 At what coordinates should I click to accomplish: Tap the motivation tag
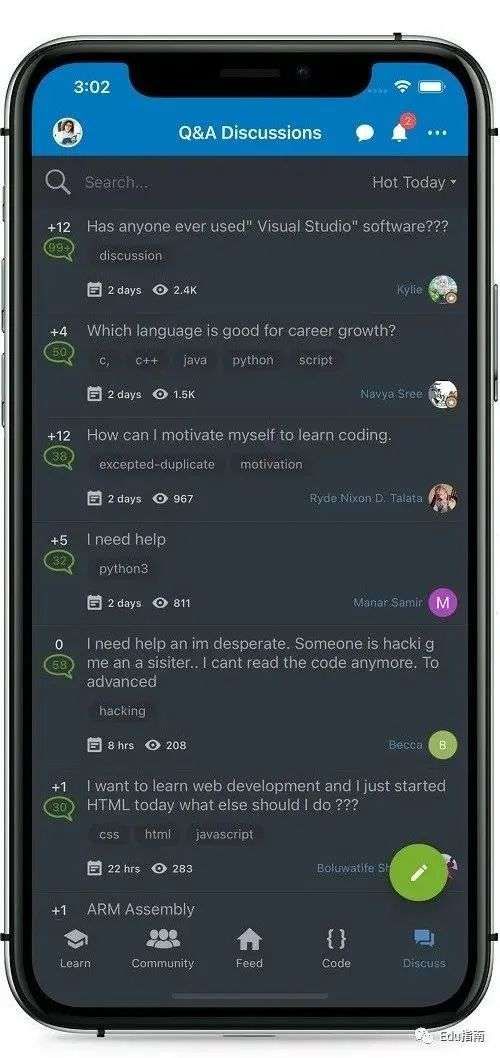tap(271, 464)
